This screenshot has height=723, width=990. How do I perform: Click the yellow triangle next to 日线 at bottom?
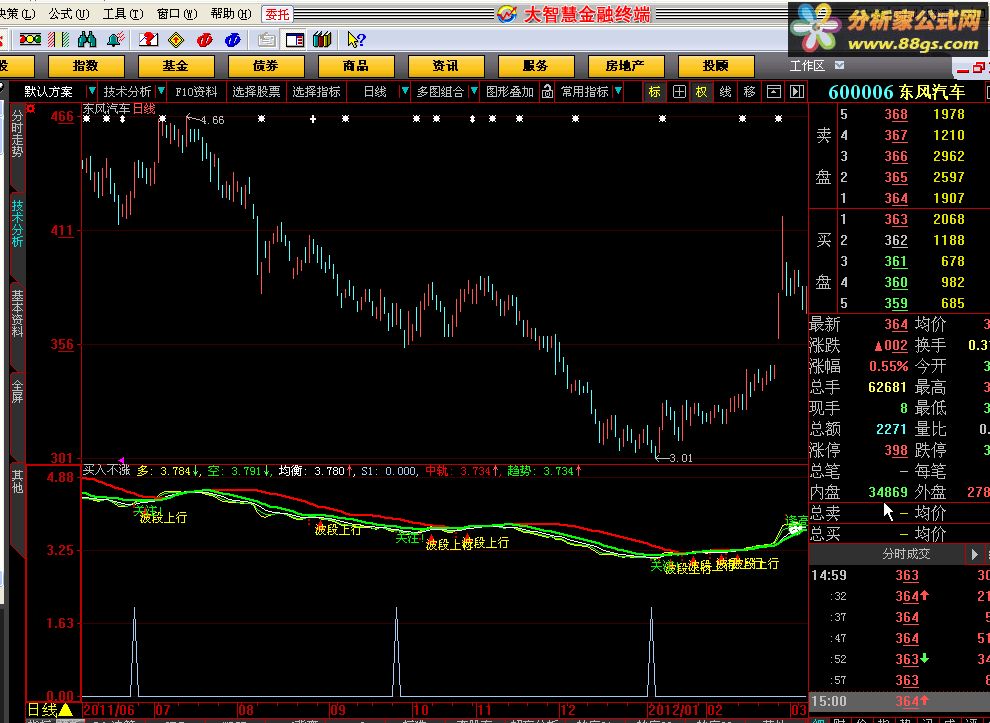(65, 709)
